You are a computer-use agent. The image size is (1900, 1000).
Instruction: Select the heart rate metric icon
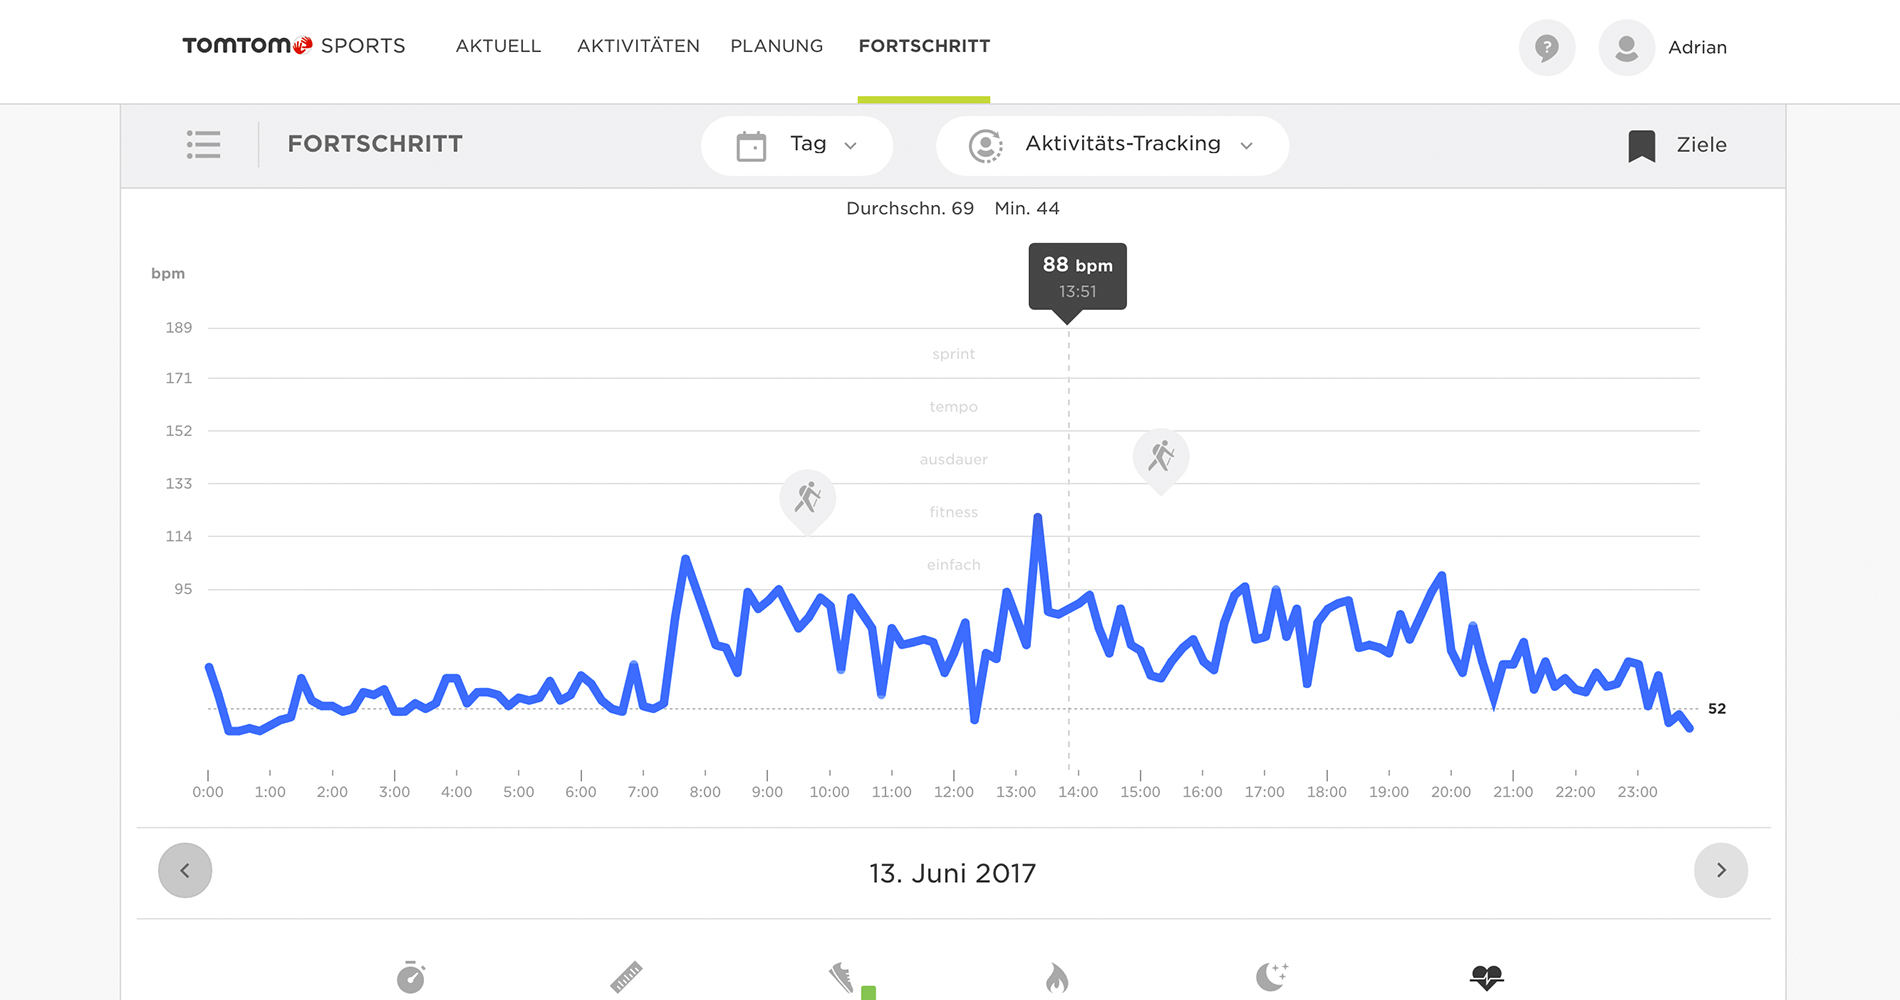1486,977
